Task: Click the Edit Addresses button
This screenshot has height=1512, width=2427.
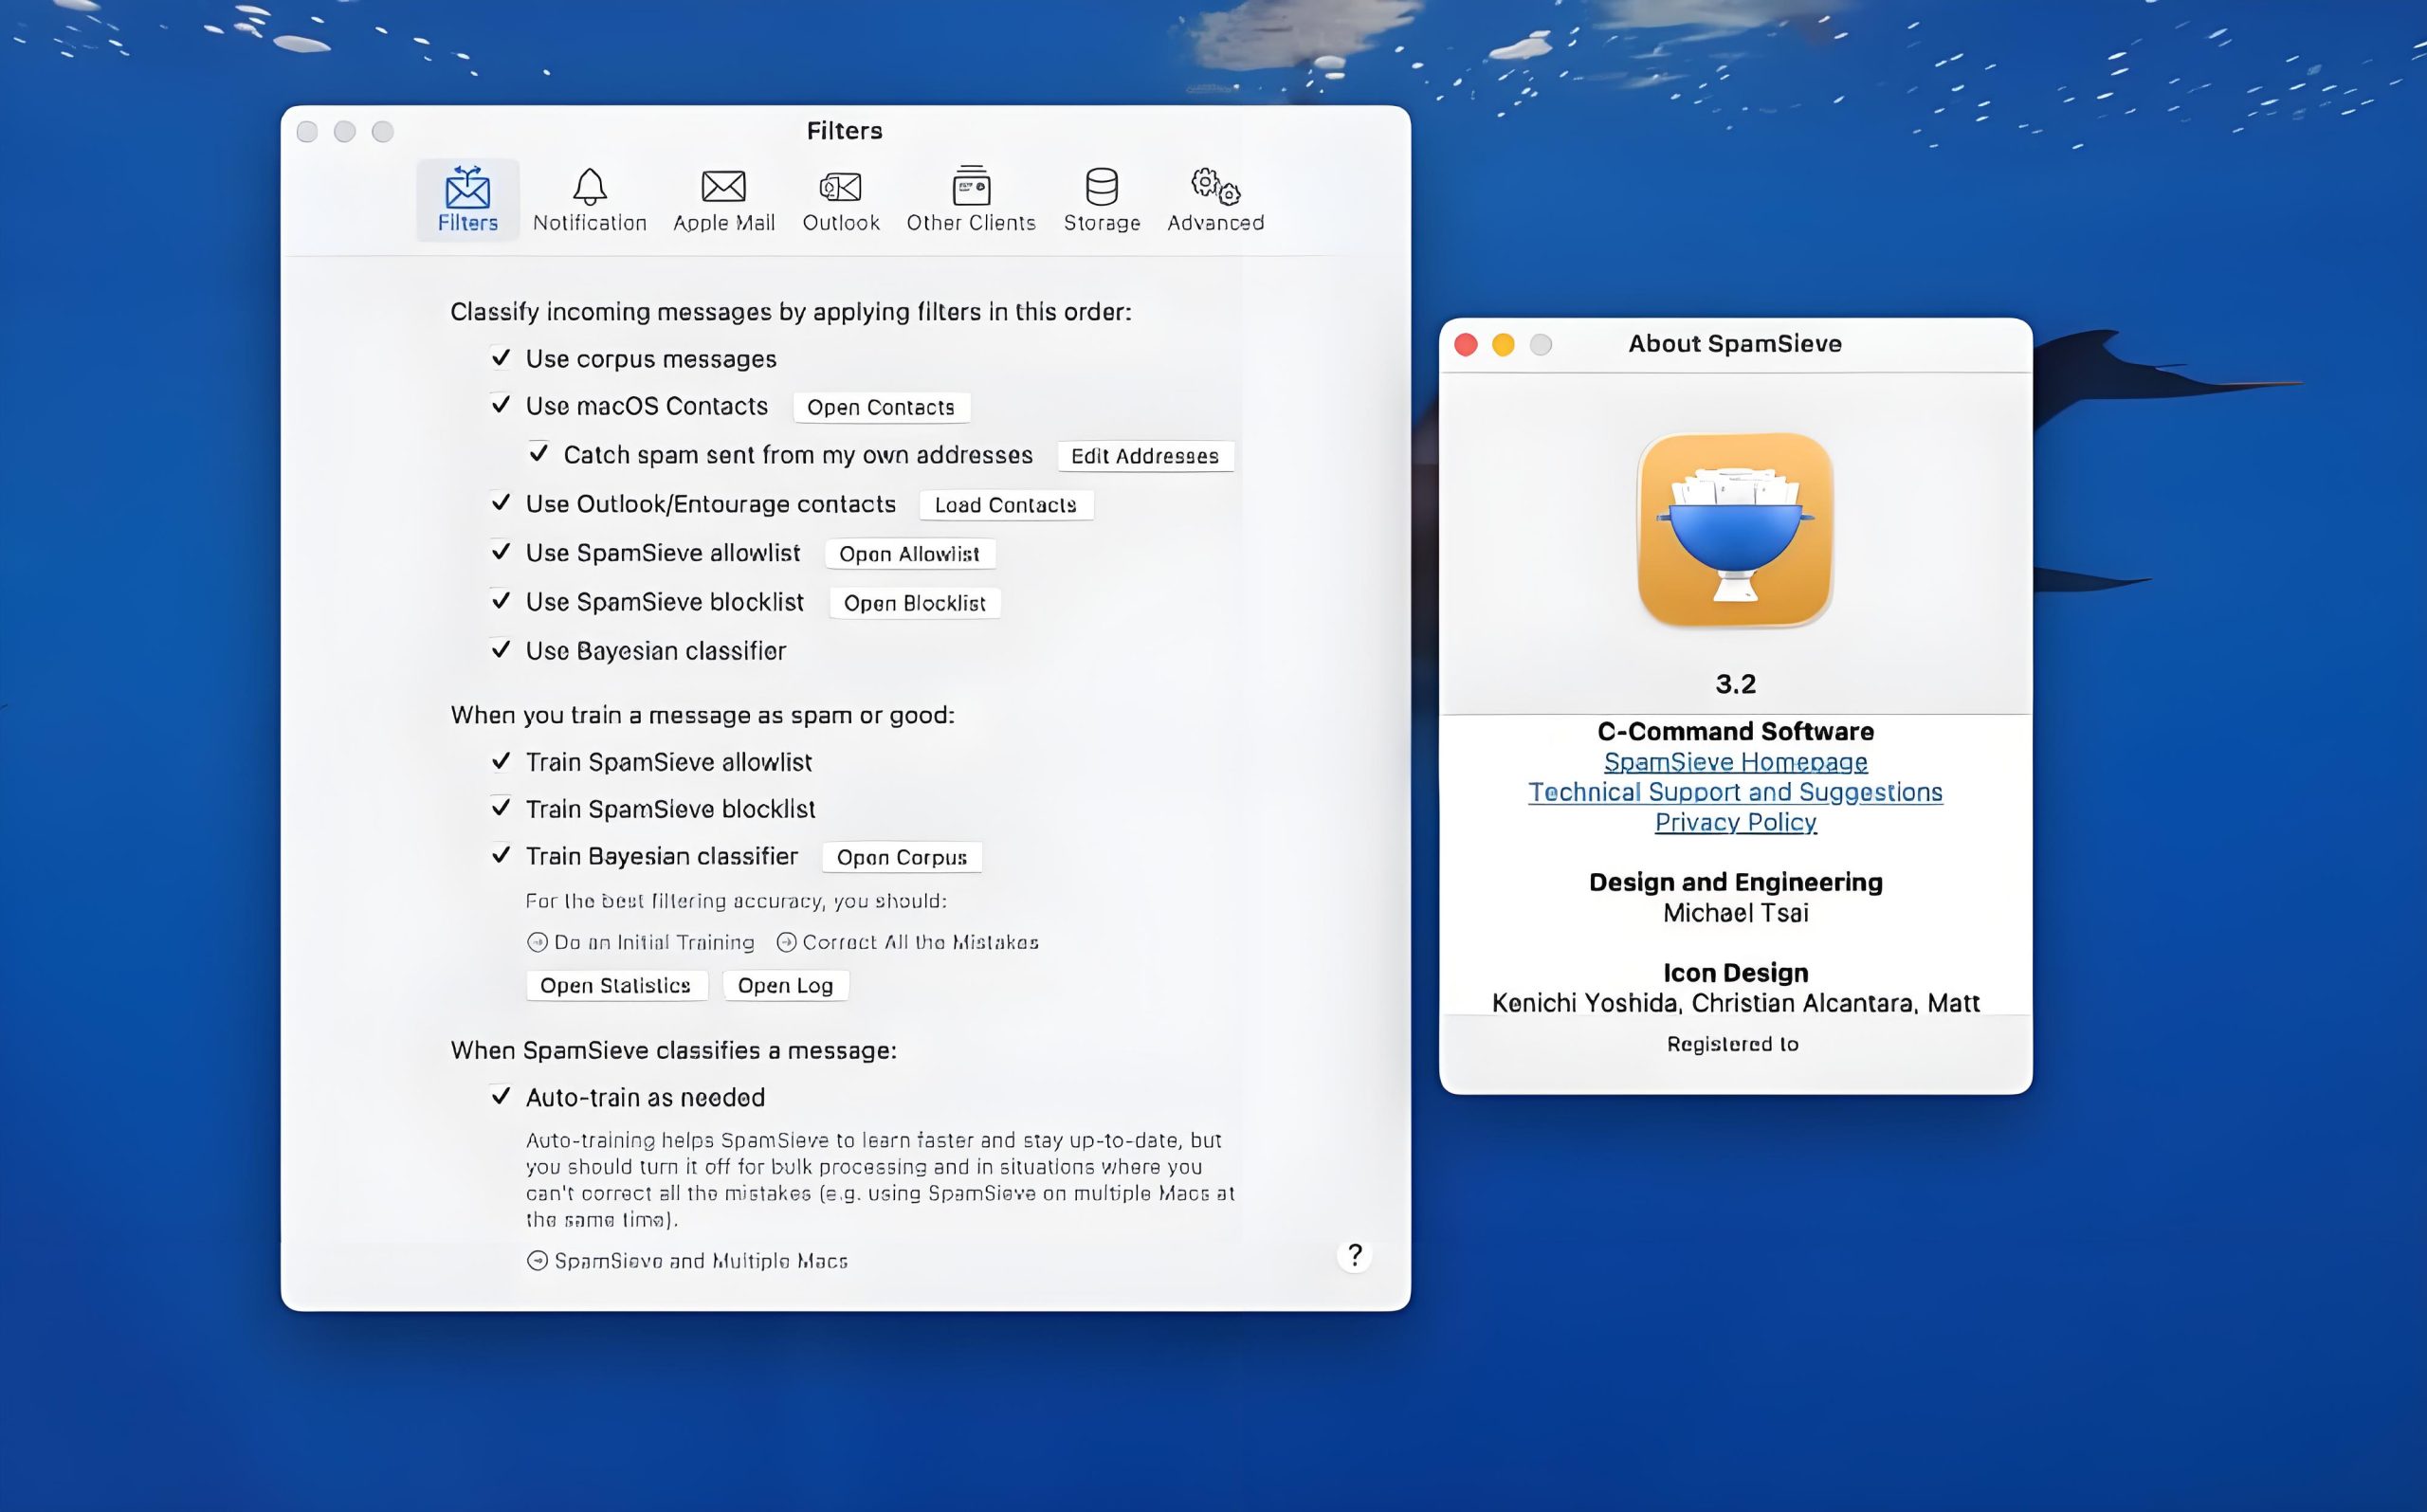Action: click(x=1144, y=456)
